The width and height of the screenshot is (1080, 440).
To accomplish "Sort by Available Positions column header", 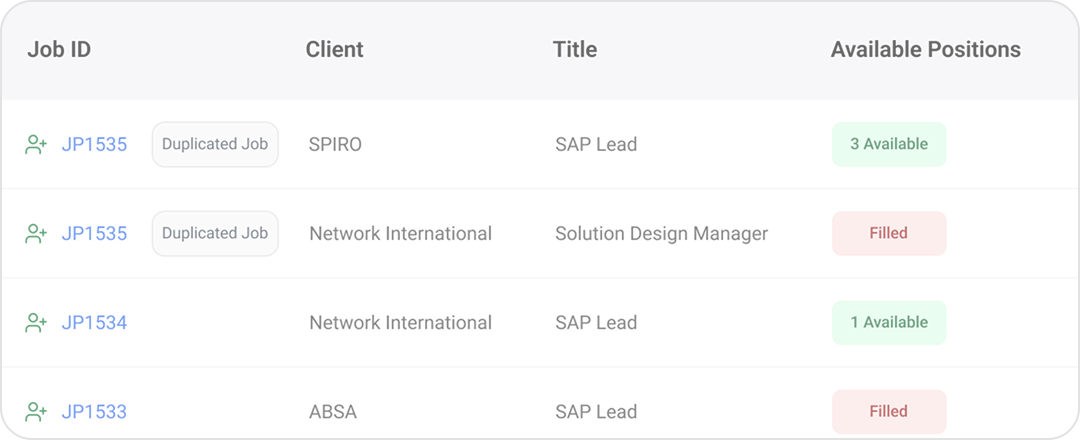I will tap(925, 50).
